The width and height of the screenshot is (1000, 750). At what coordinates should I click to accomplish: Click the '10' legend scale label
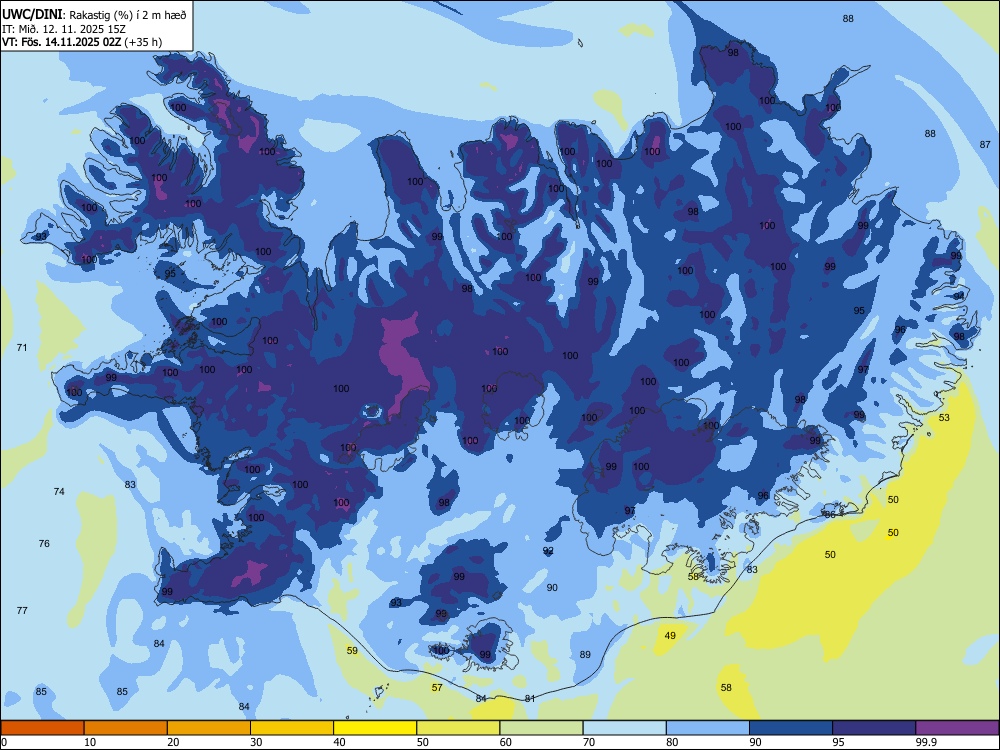click(90, 742)
